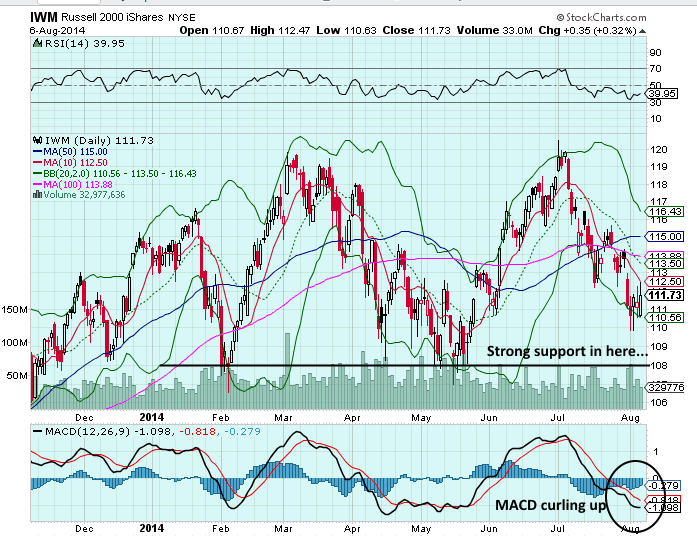This screenshot has height=537, width=697.
Task: Click the boxed lower band label 110.56
Action: pos(665,317)
